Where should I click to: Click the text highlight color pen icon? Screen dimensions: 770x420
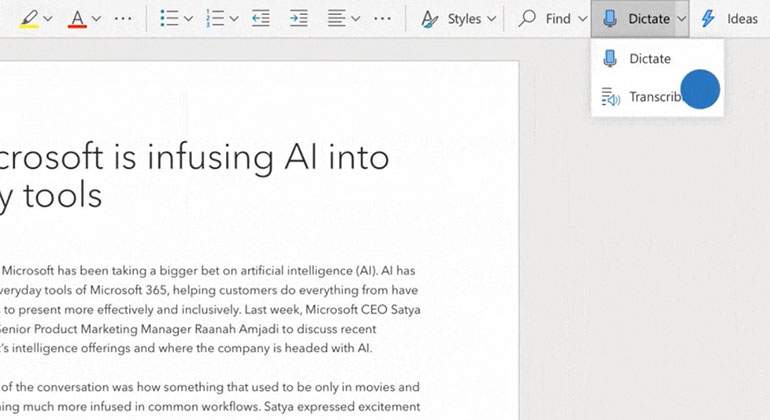tap(29, 19)
